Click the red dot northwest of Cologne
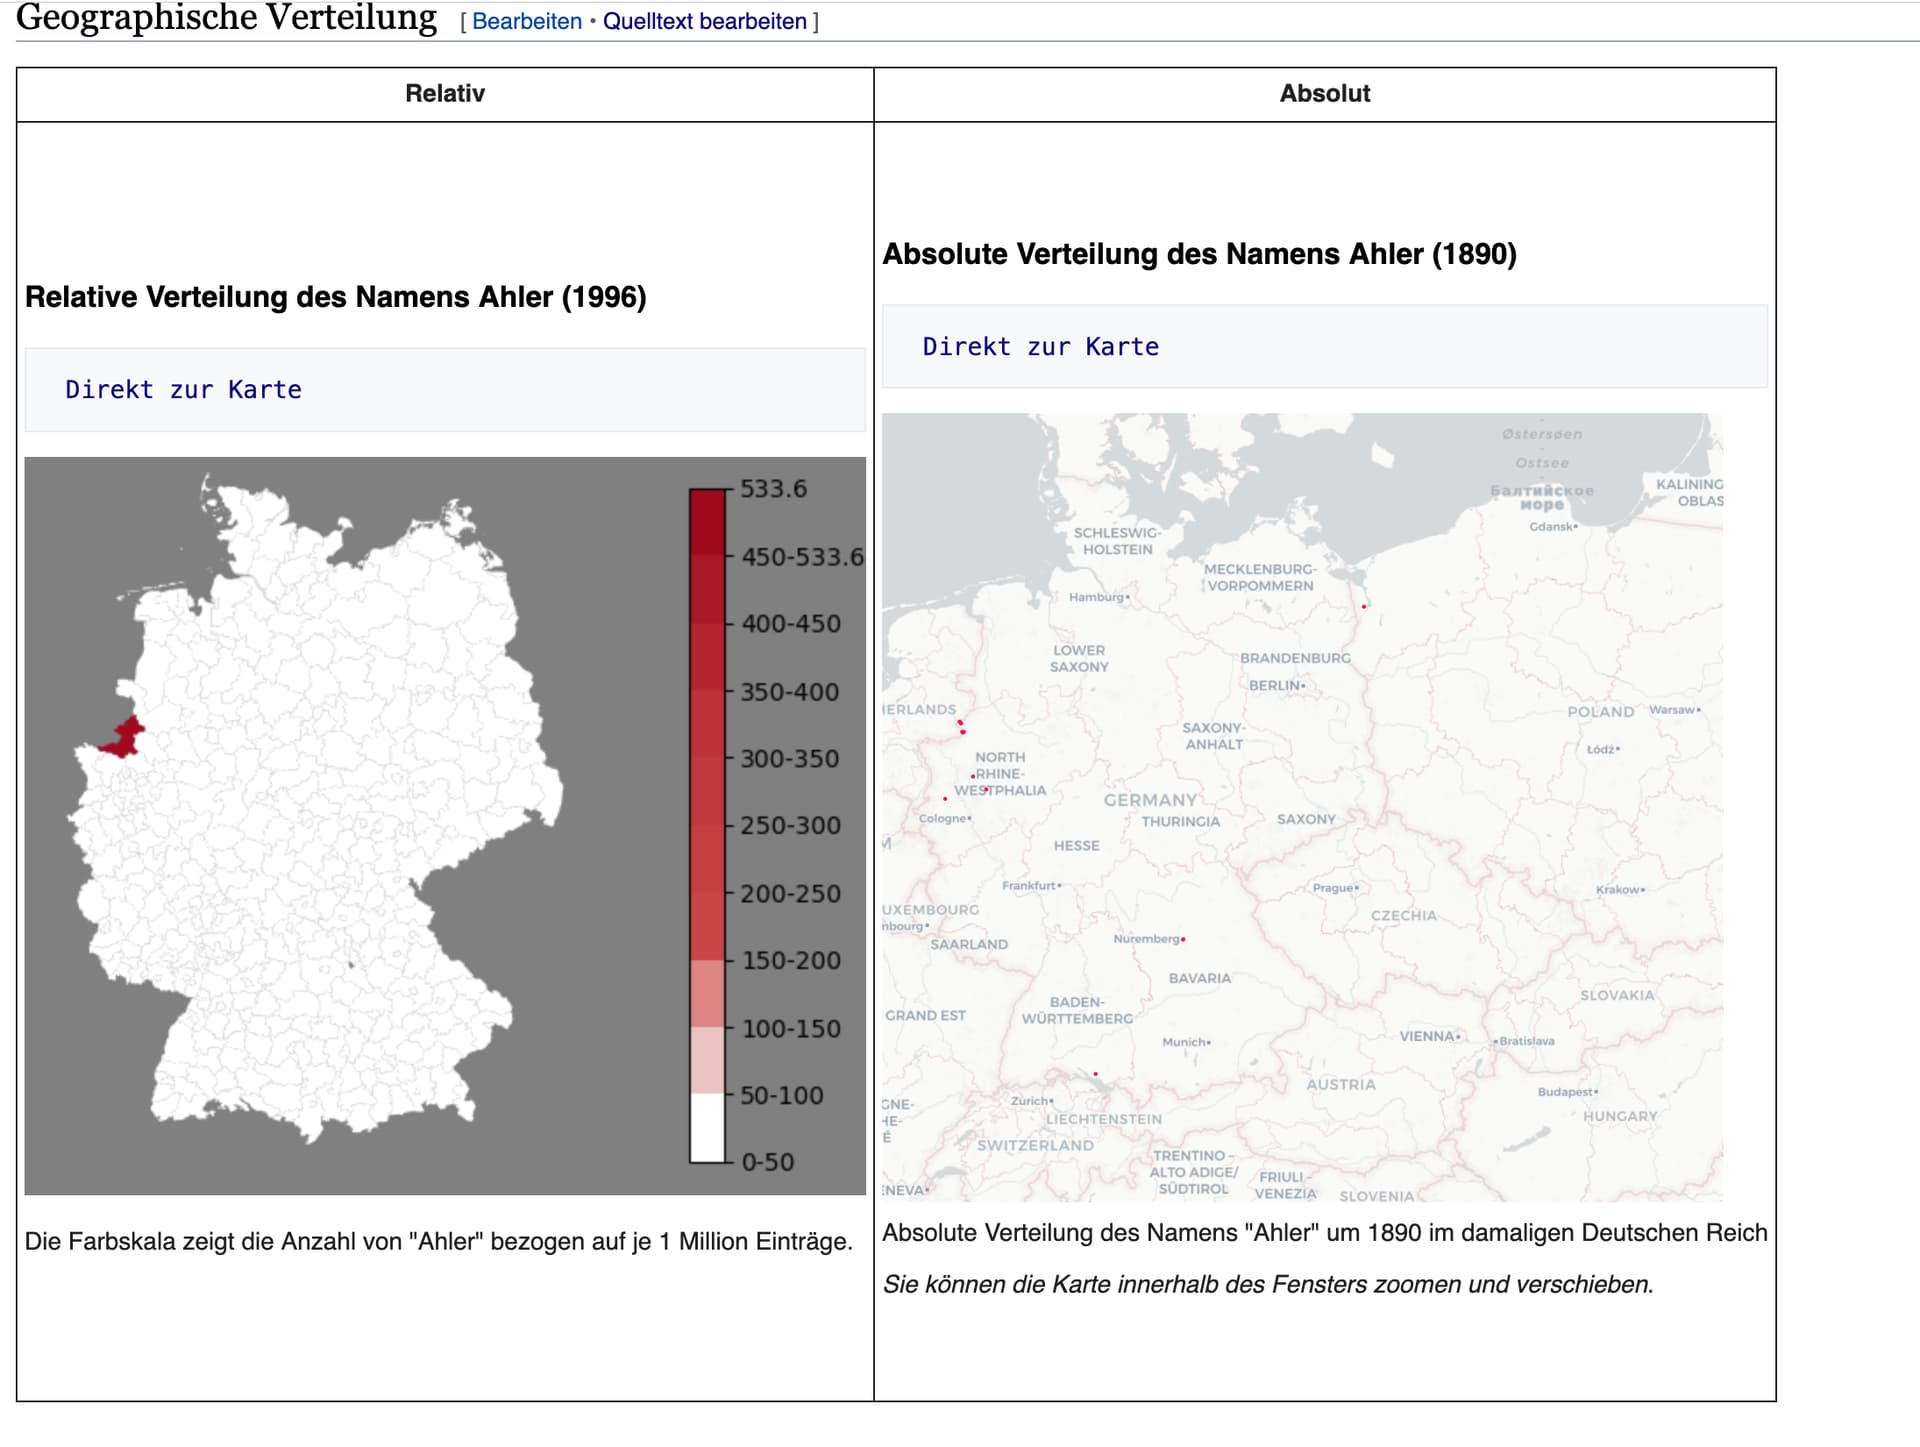The width and height of the screenshot is (1920, 1447). (945, 799)
